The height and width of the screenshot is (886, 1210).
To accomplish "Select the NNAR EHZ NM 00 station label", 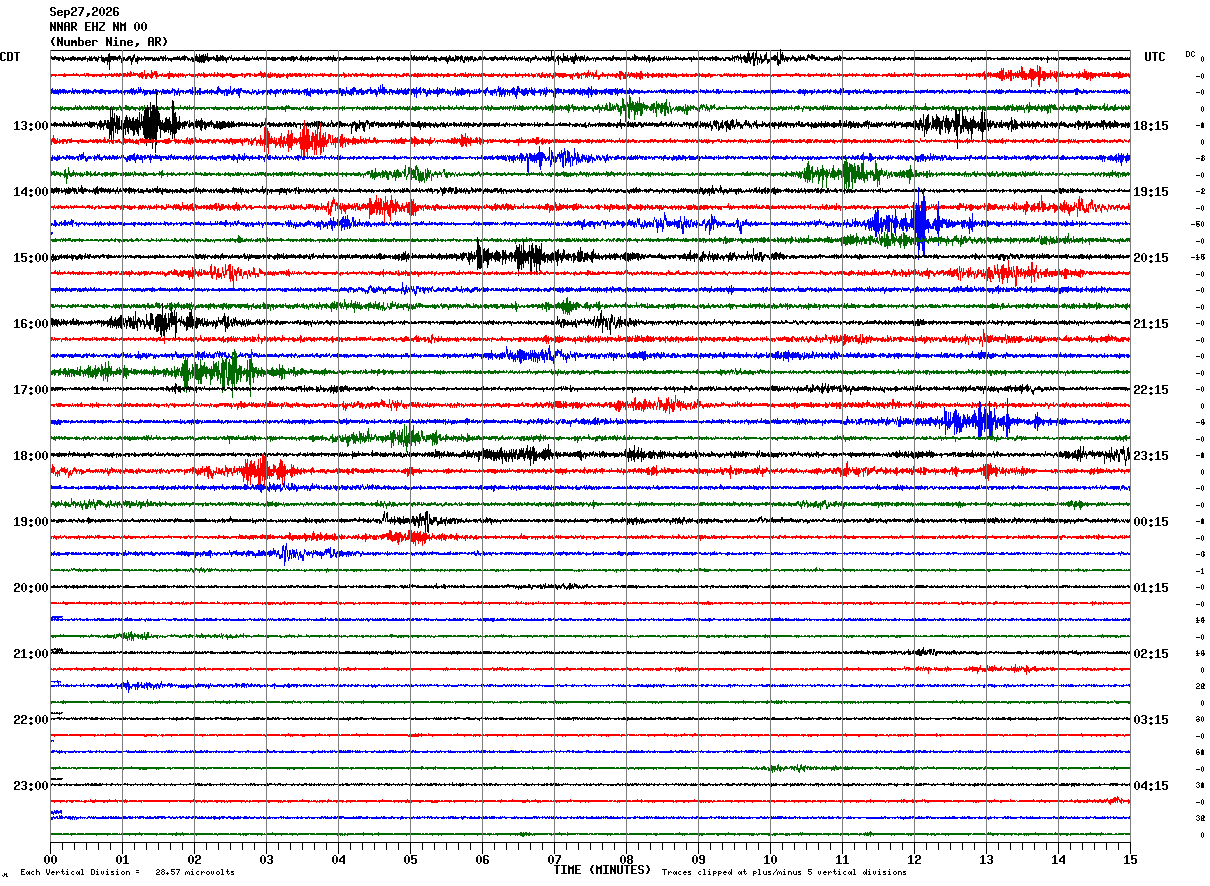I will [98, 27].
